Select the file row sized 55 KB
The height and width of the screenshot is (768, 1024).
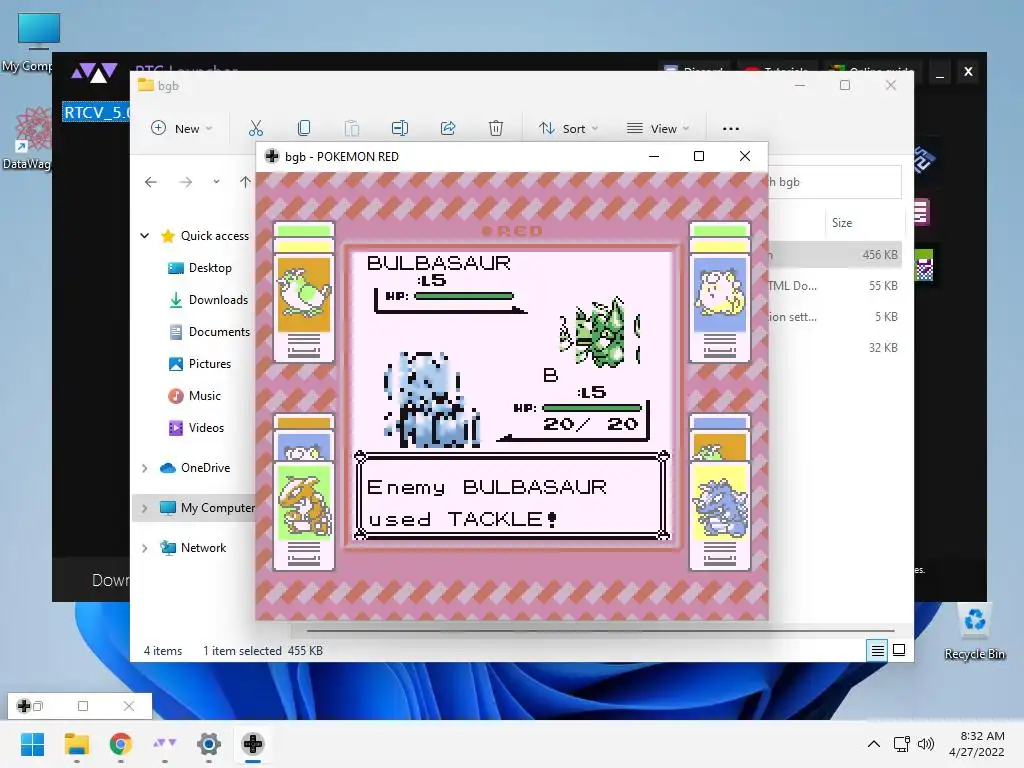pos(835,285)
